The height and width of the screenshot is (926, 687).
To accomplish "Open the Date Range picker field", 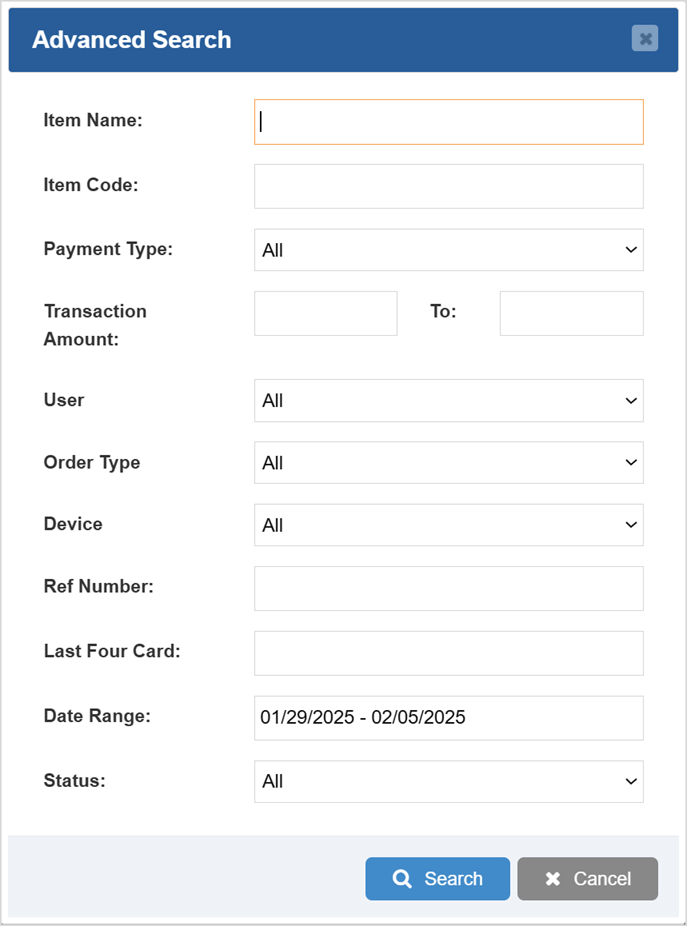I will (x=448, y=717).
